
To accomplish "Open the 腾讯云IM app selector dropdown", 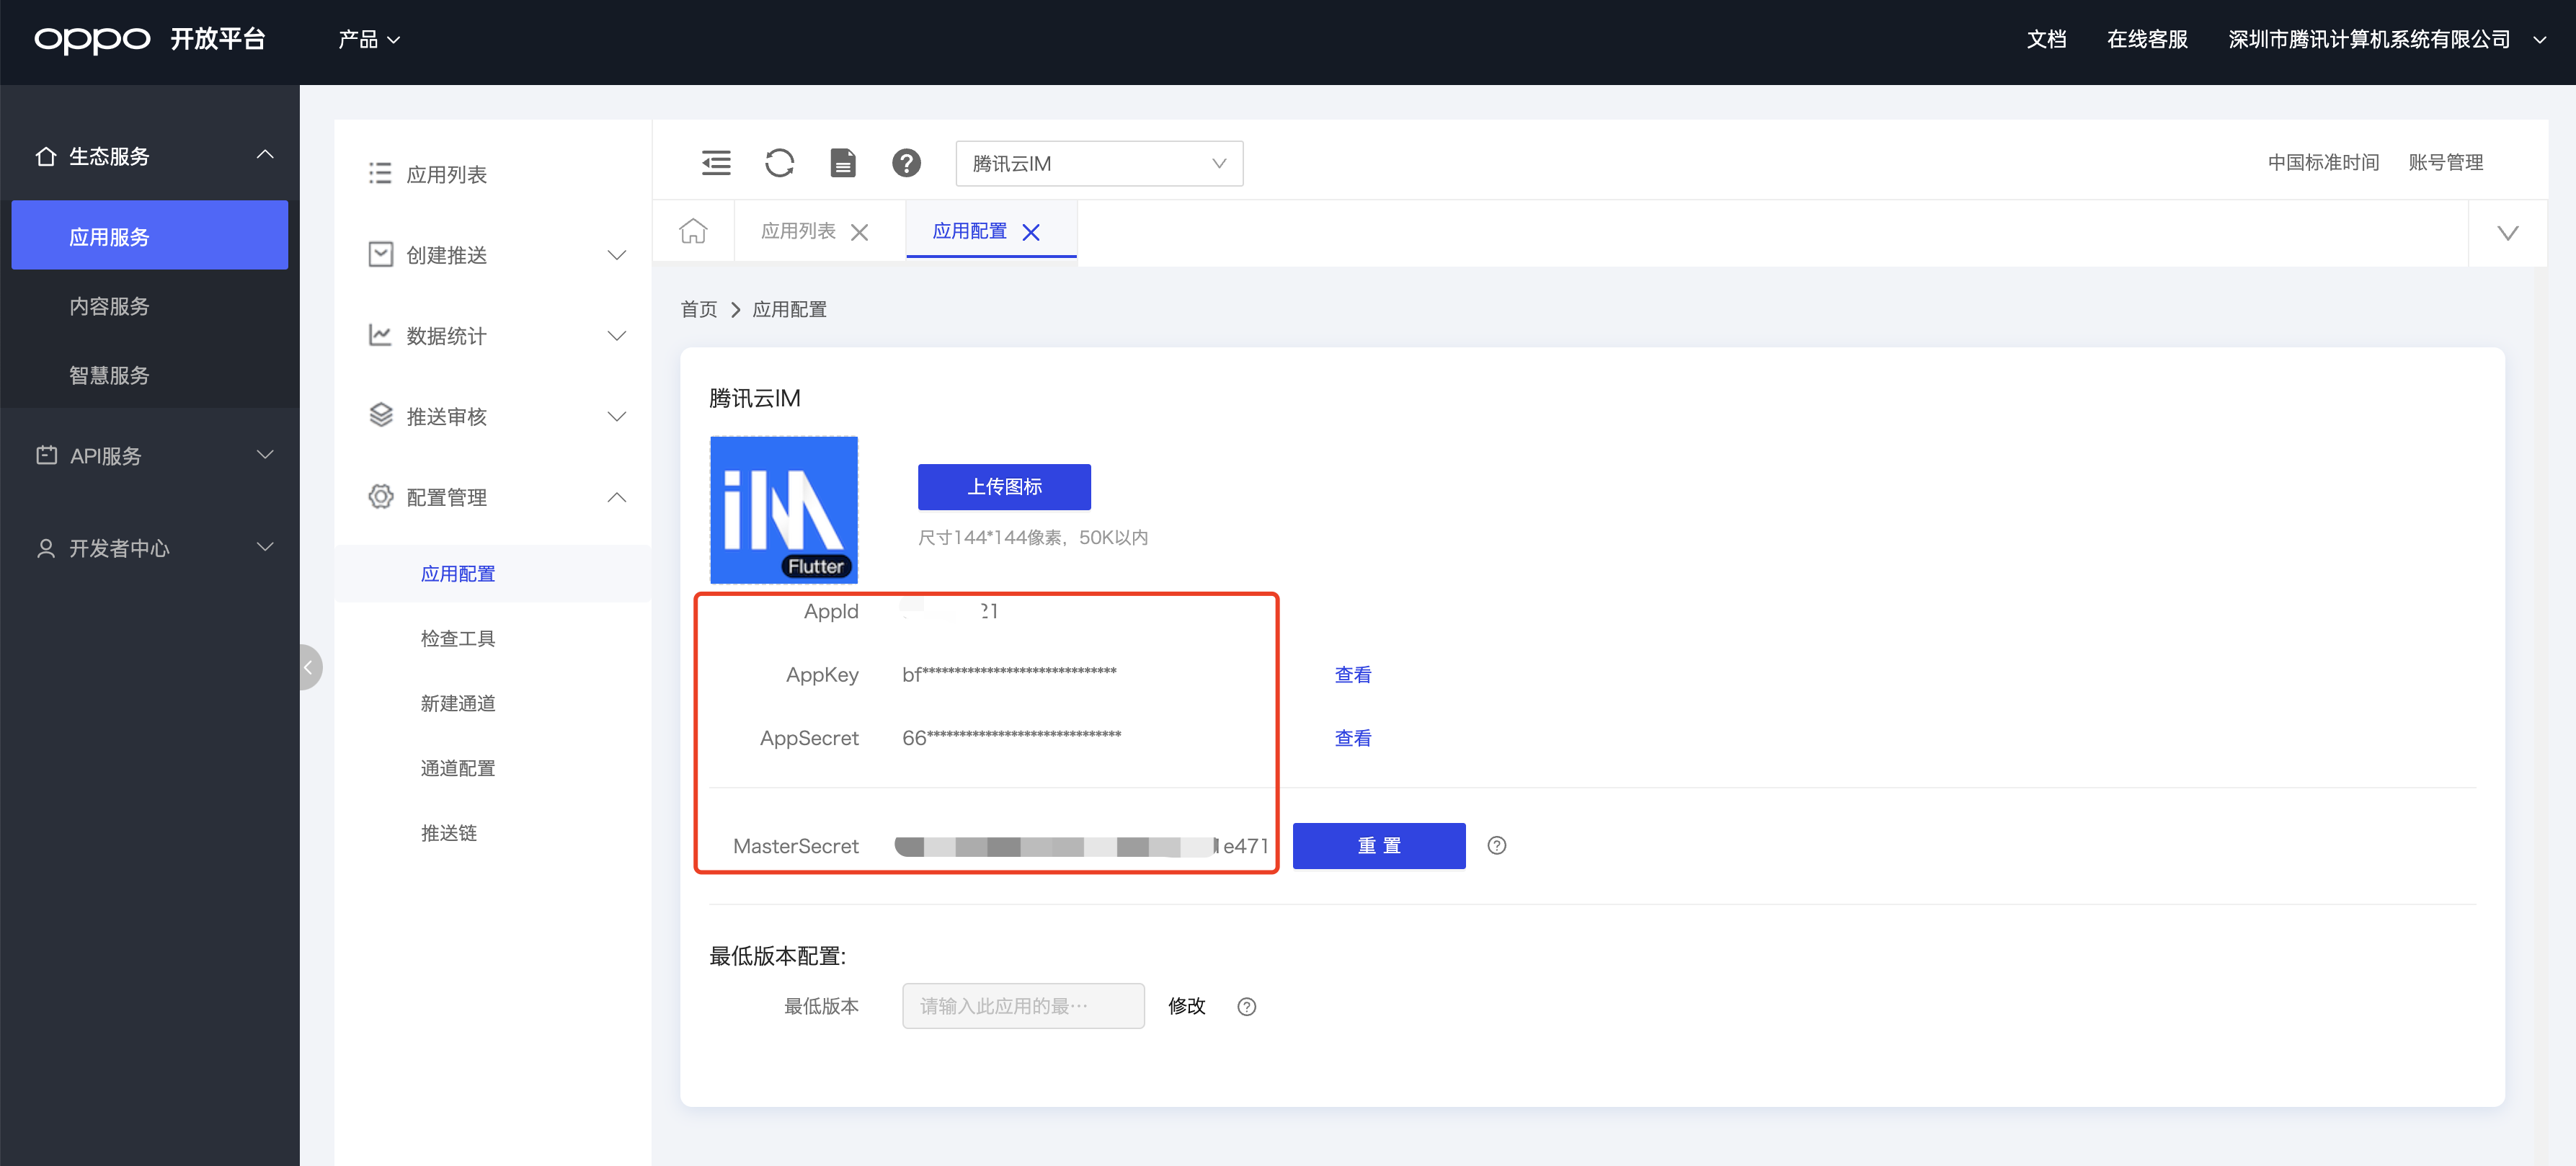I will (1099, 163).
